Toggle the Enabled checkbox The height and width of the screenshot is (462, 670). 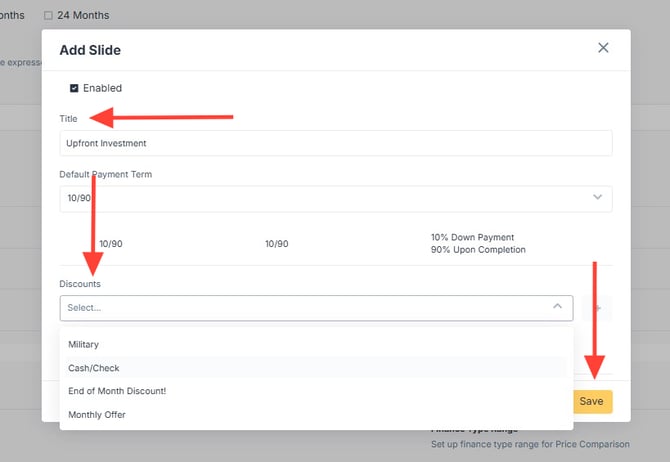point(74,88)
